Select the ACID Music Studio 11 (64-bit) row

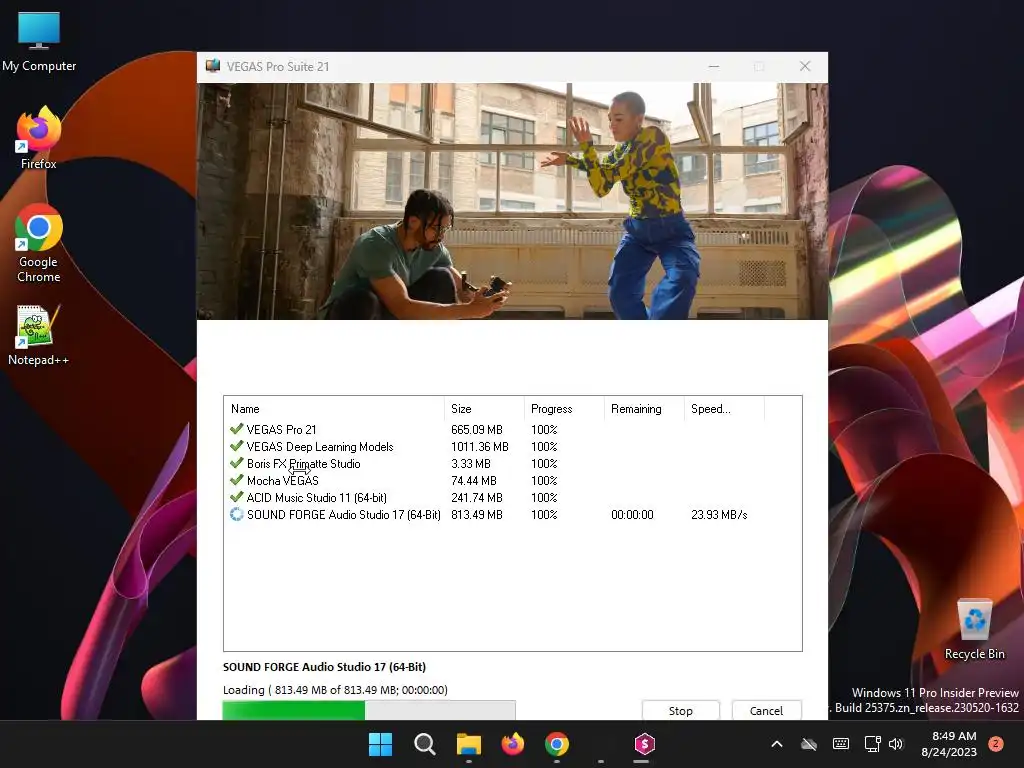click(x=513, y=498)
